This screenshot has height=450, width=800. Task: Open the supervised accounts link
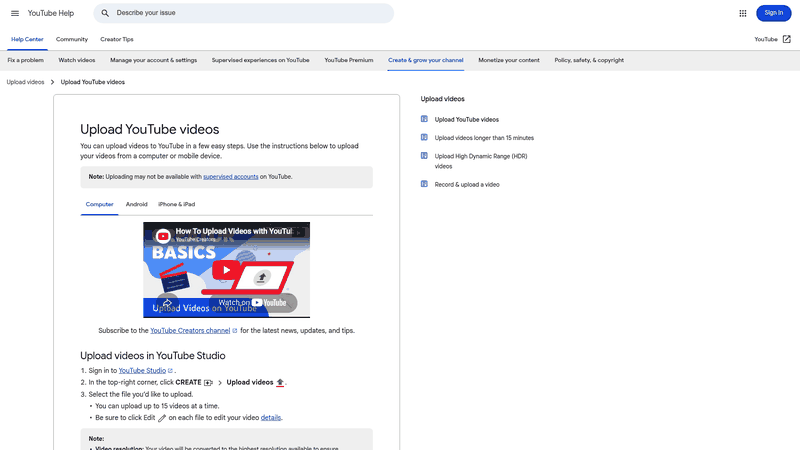[231, 177]
